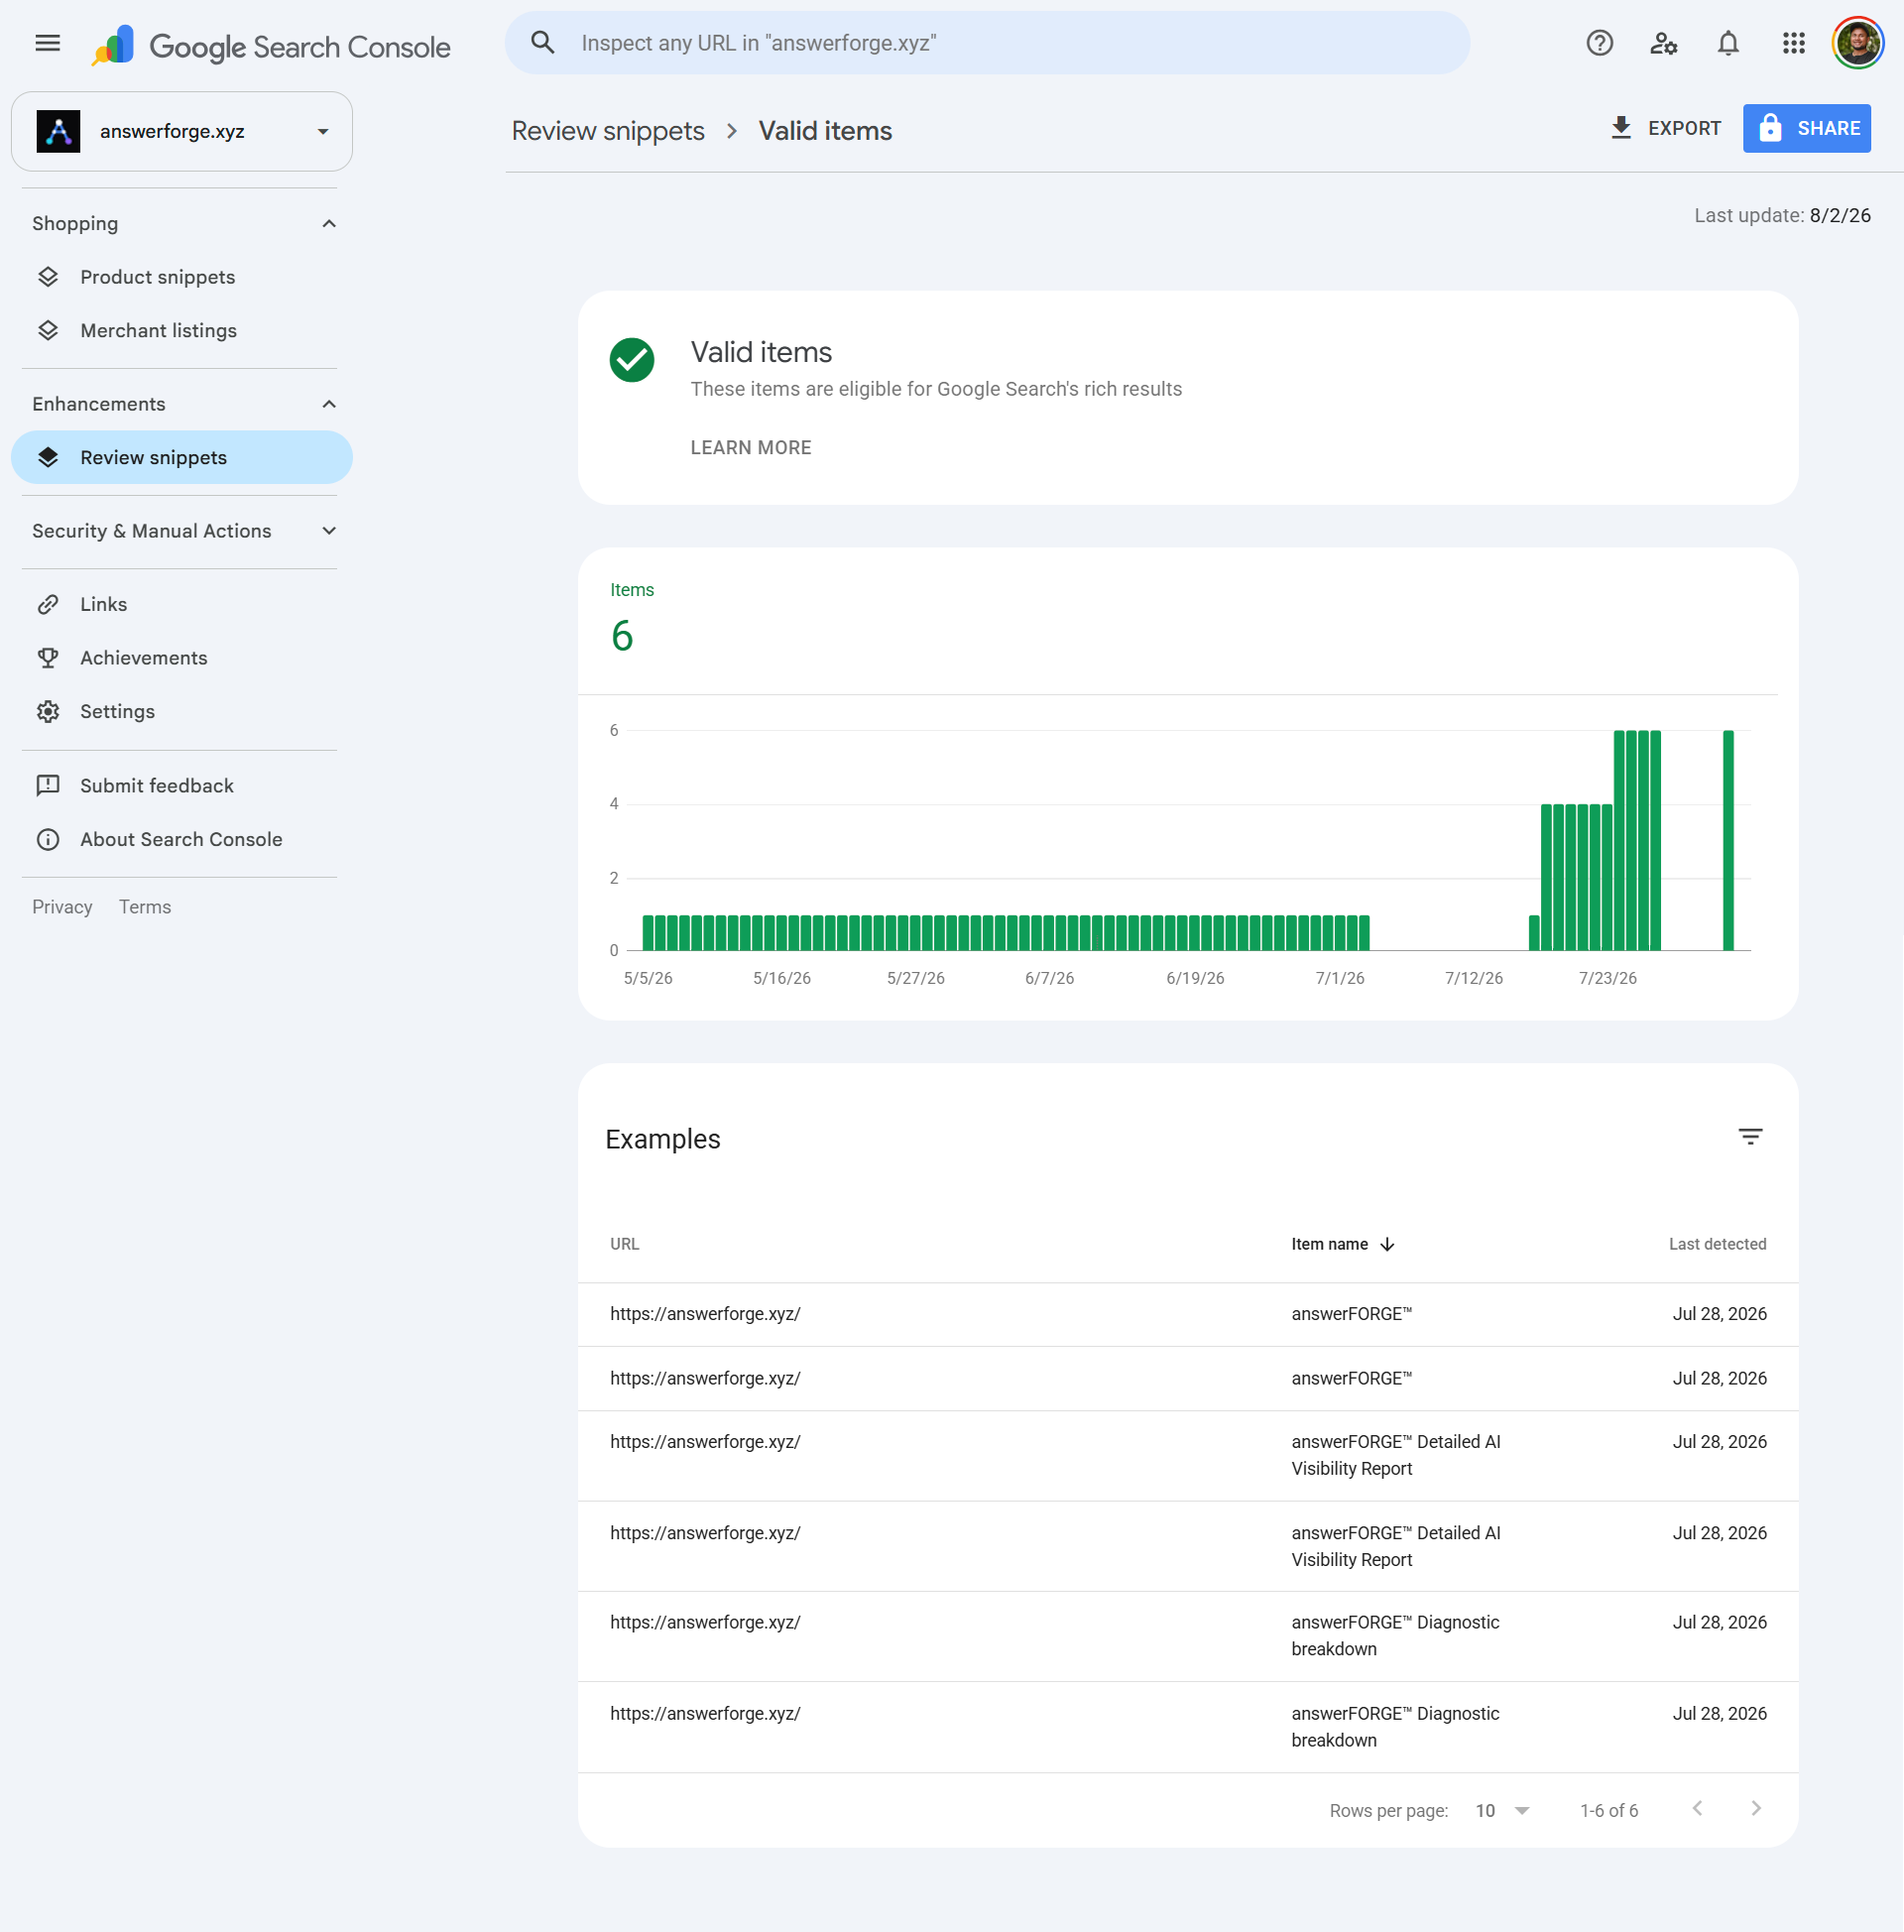
Task: Click the Valid items breadcrumb title
Action: click(x=825, y=131)
